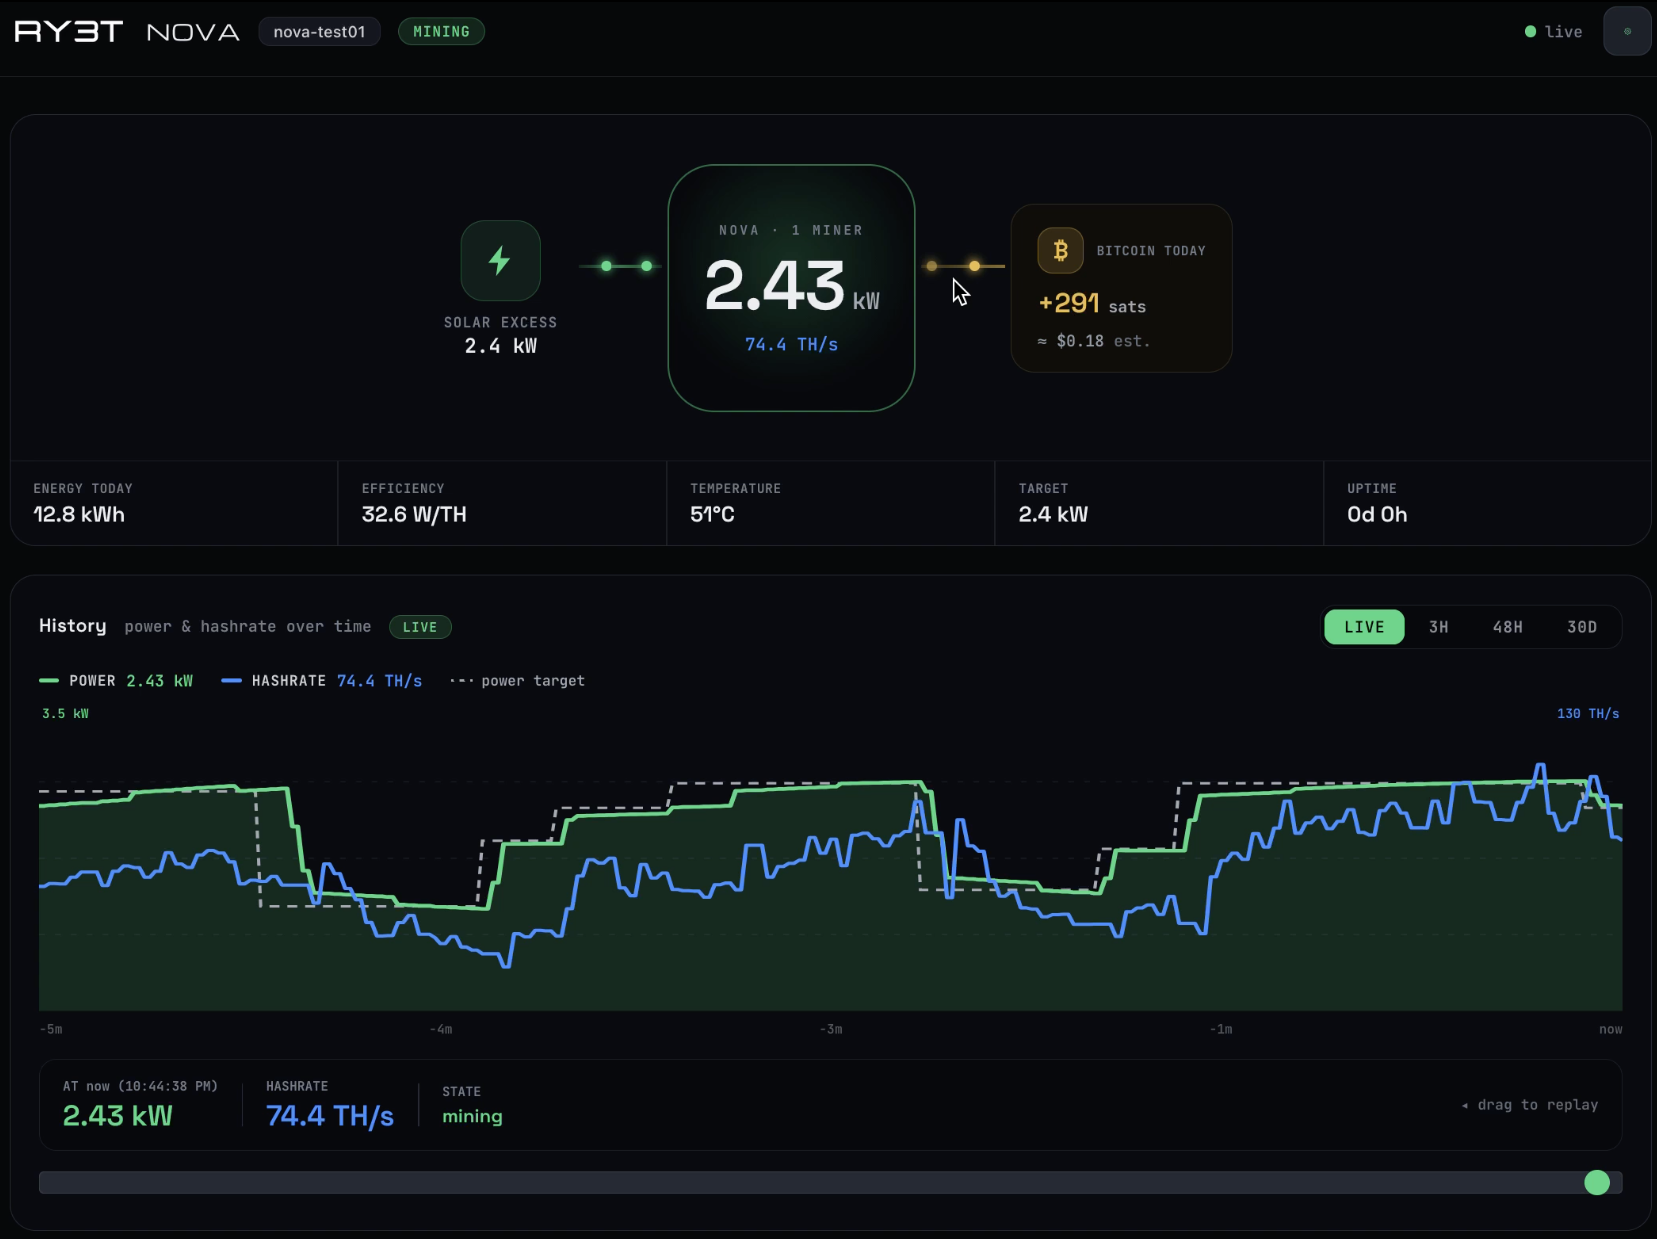Click the solar excess lightning bolt icon

coord(500,261)
